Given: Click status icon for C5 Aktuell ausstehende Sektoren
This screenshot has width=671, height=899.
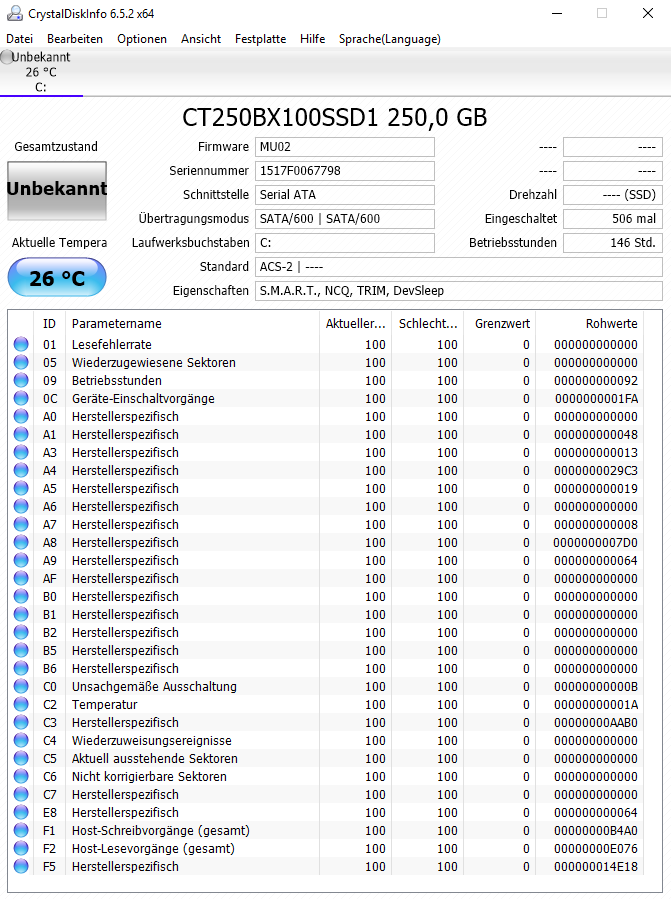Looking at the screenshot, I should [21, 758].
